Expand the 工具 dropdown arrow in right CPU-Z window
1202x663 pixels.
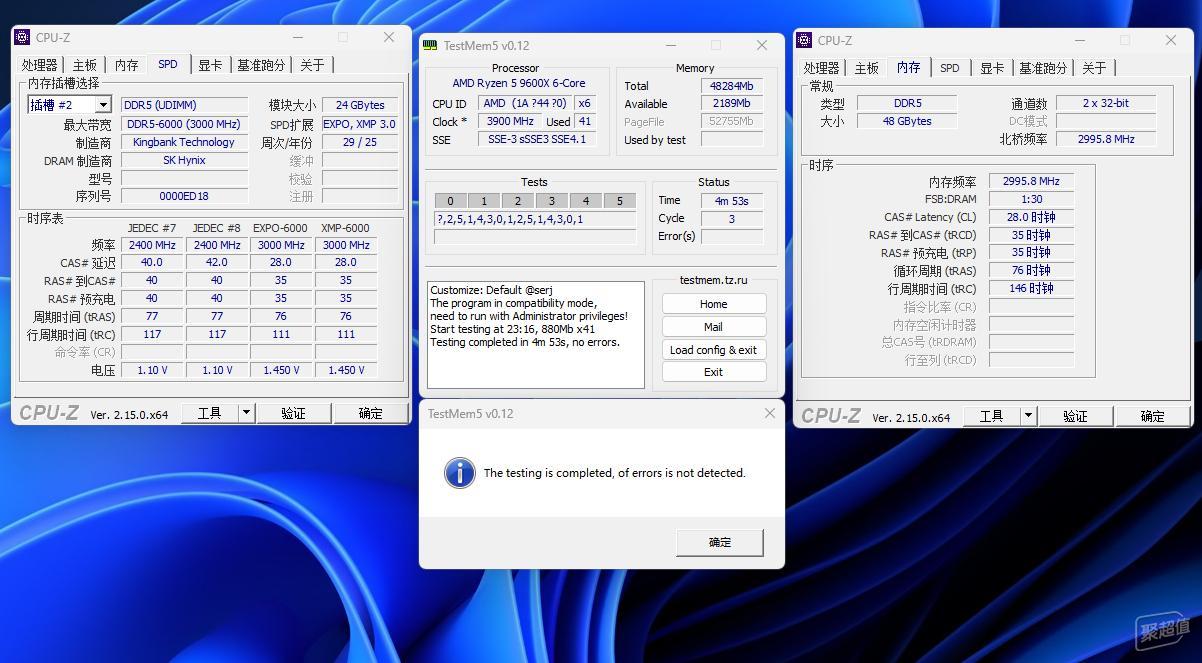pos(1028,416)
